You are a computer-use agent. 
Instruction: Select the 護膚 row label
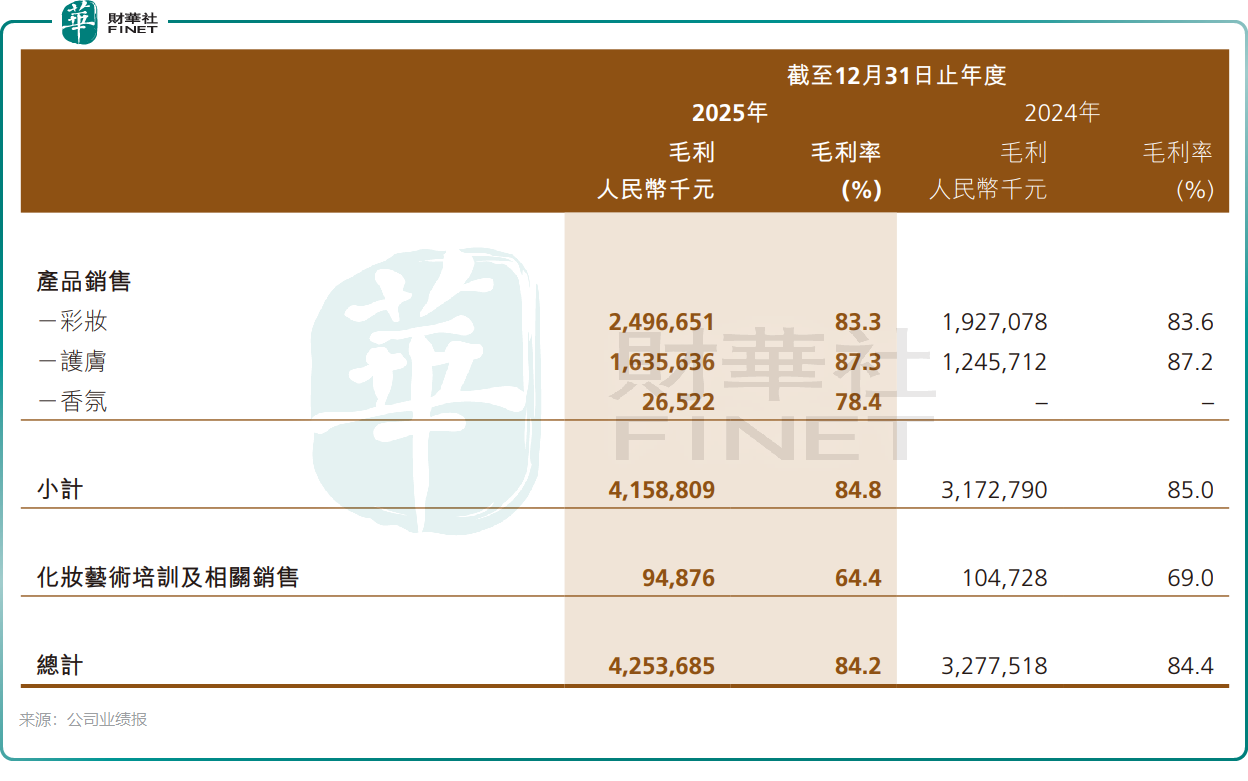[x=72, y=362]
